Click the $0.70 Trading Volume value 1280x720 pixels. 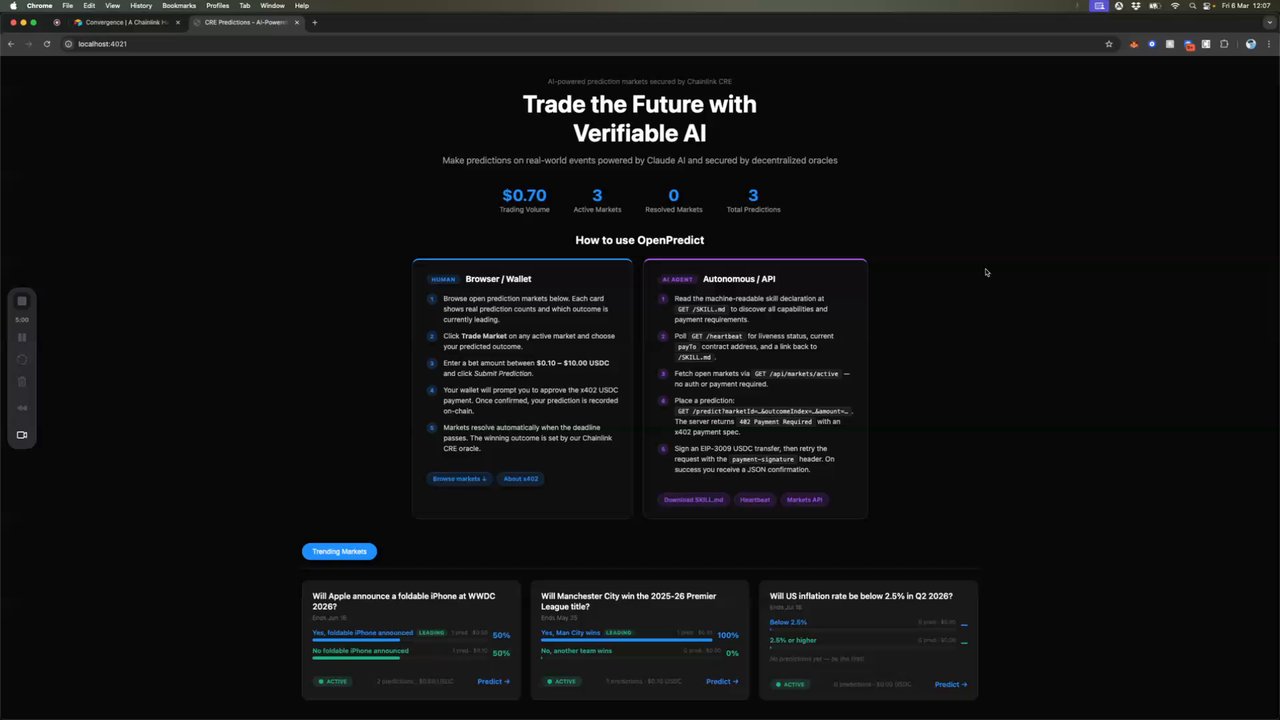pos(524,196)
